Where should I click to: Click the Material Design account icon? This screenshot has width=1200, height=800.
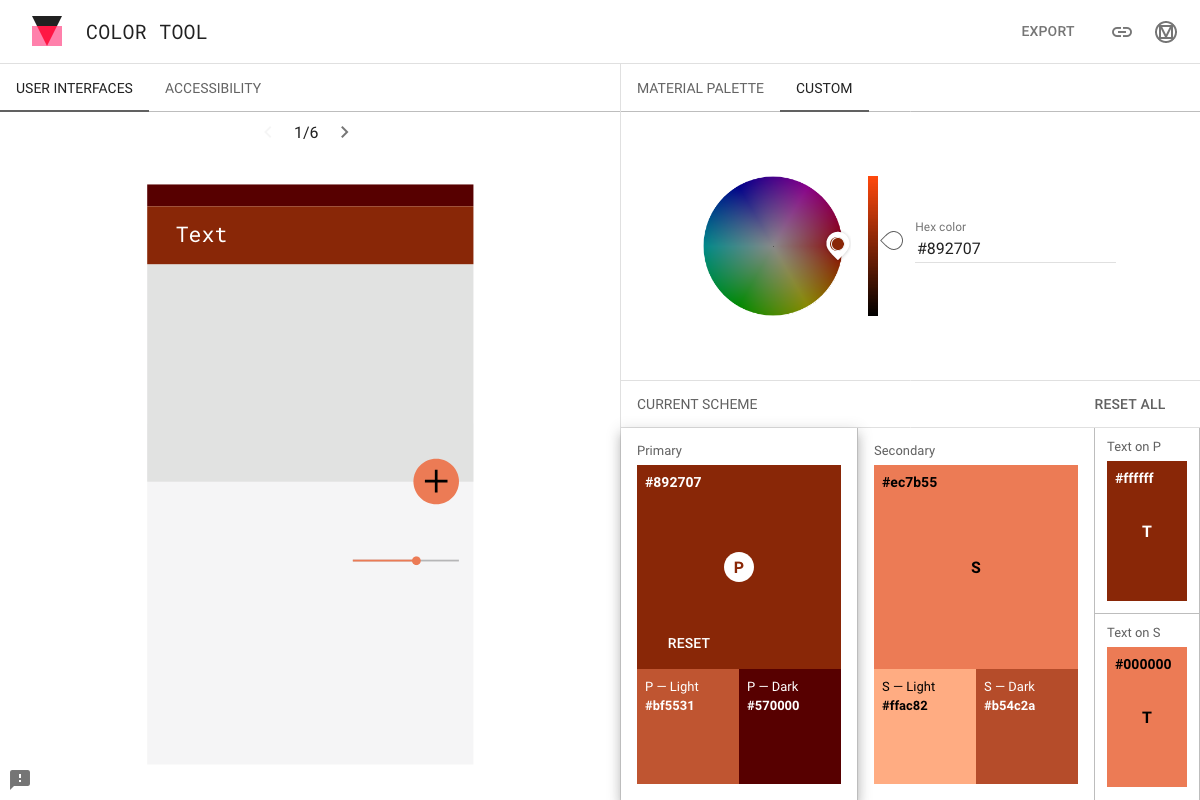click(1165, 31)
